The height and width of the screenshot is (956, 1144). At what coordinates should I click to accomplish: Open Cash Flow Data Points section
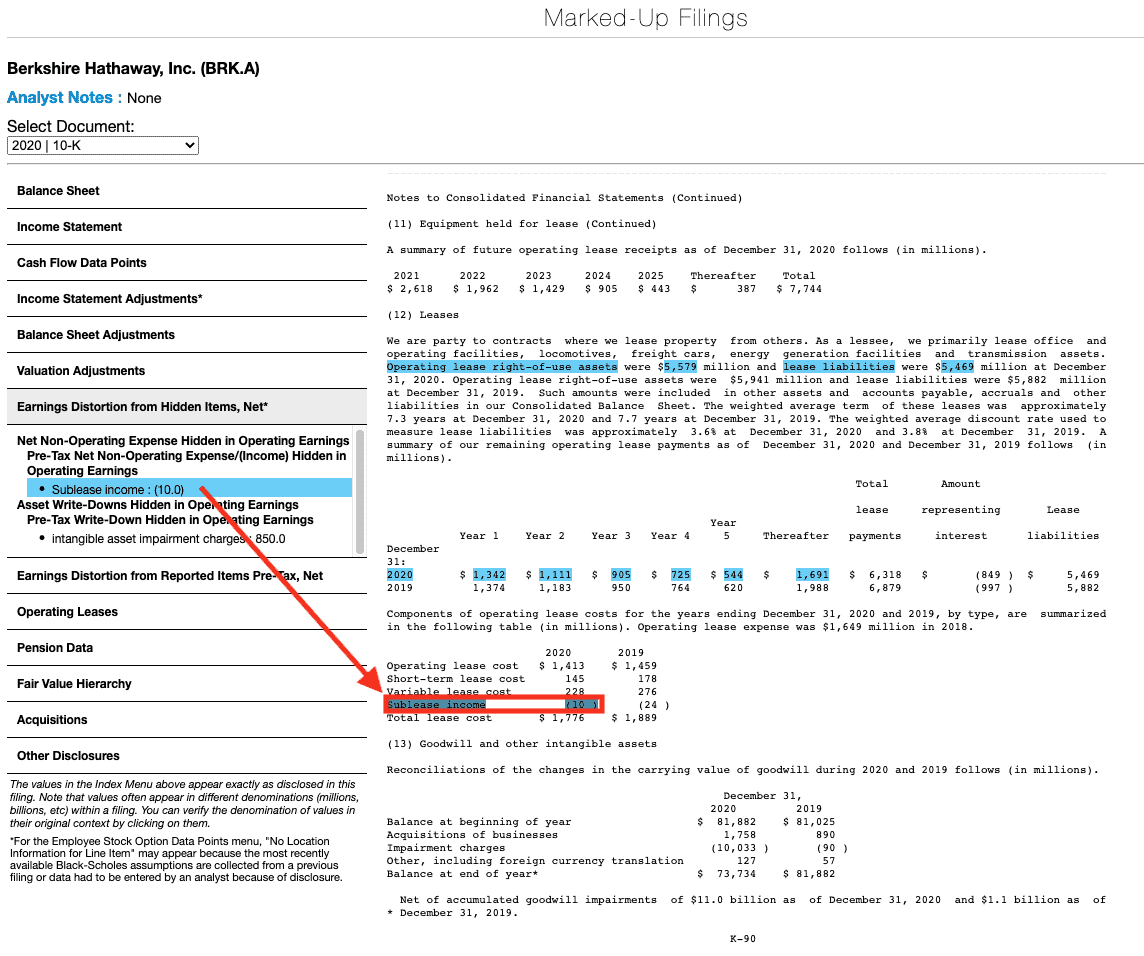187,263
